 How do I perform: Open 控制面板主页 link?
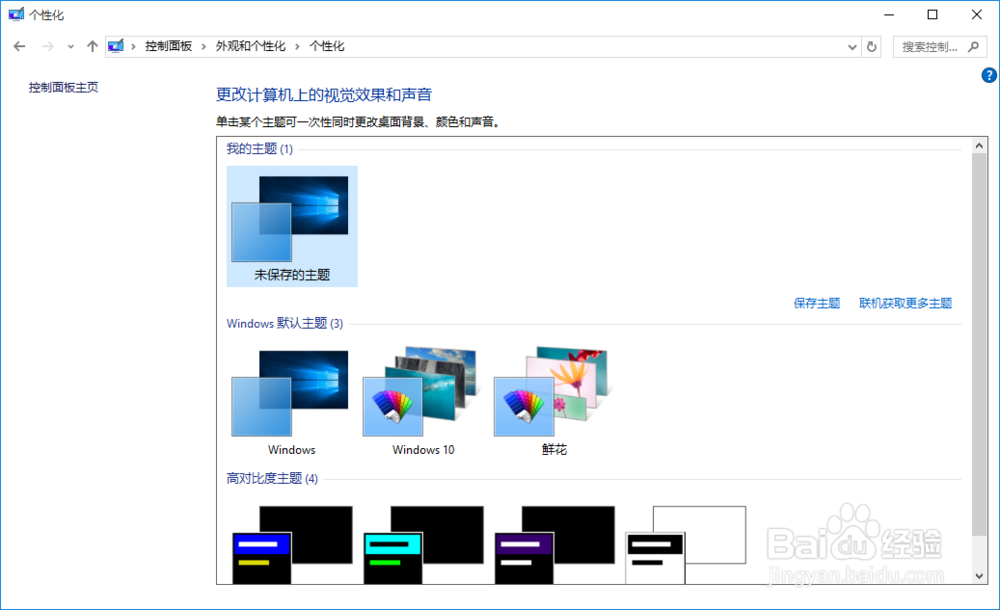pos(63,87)
